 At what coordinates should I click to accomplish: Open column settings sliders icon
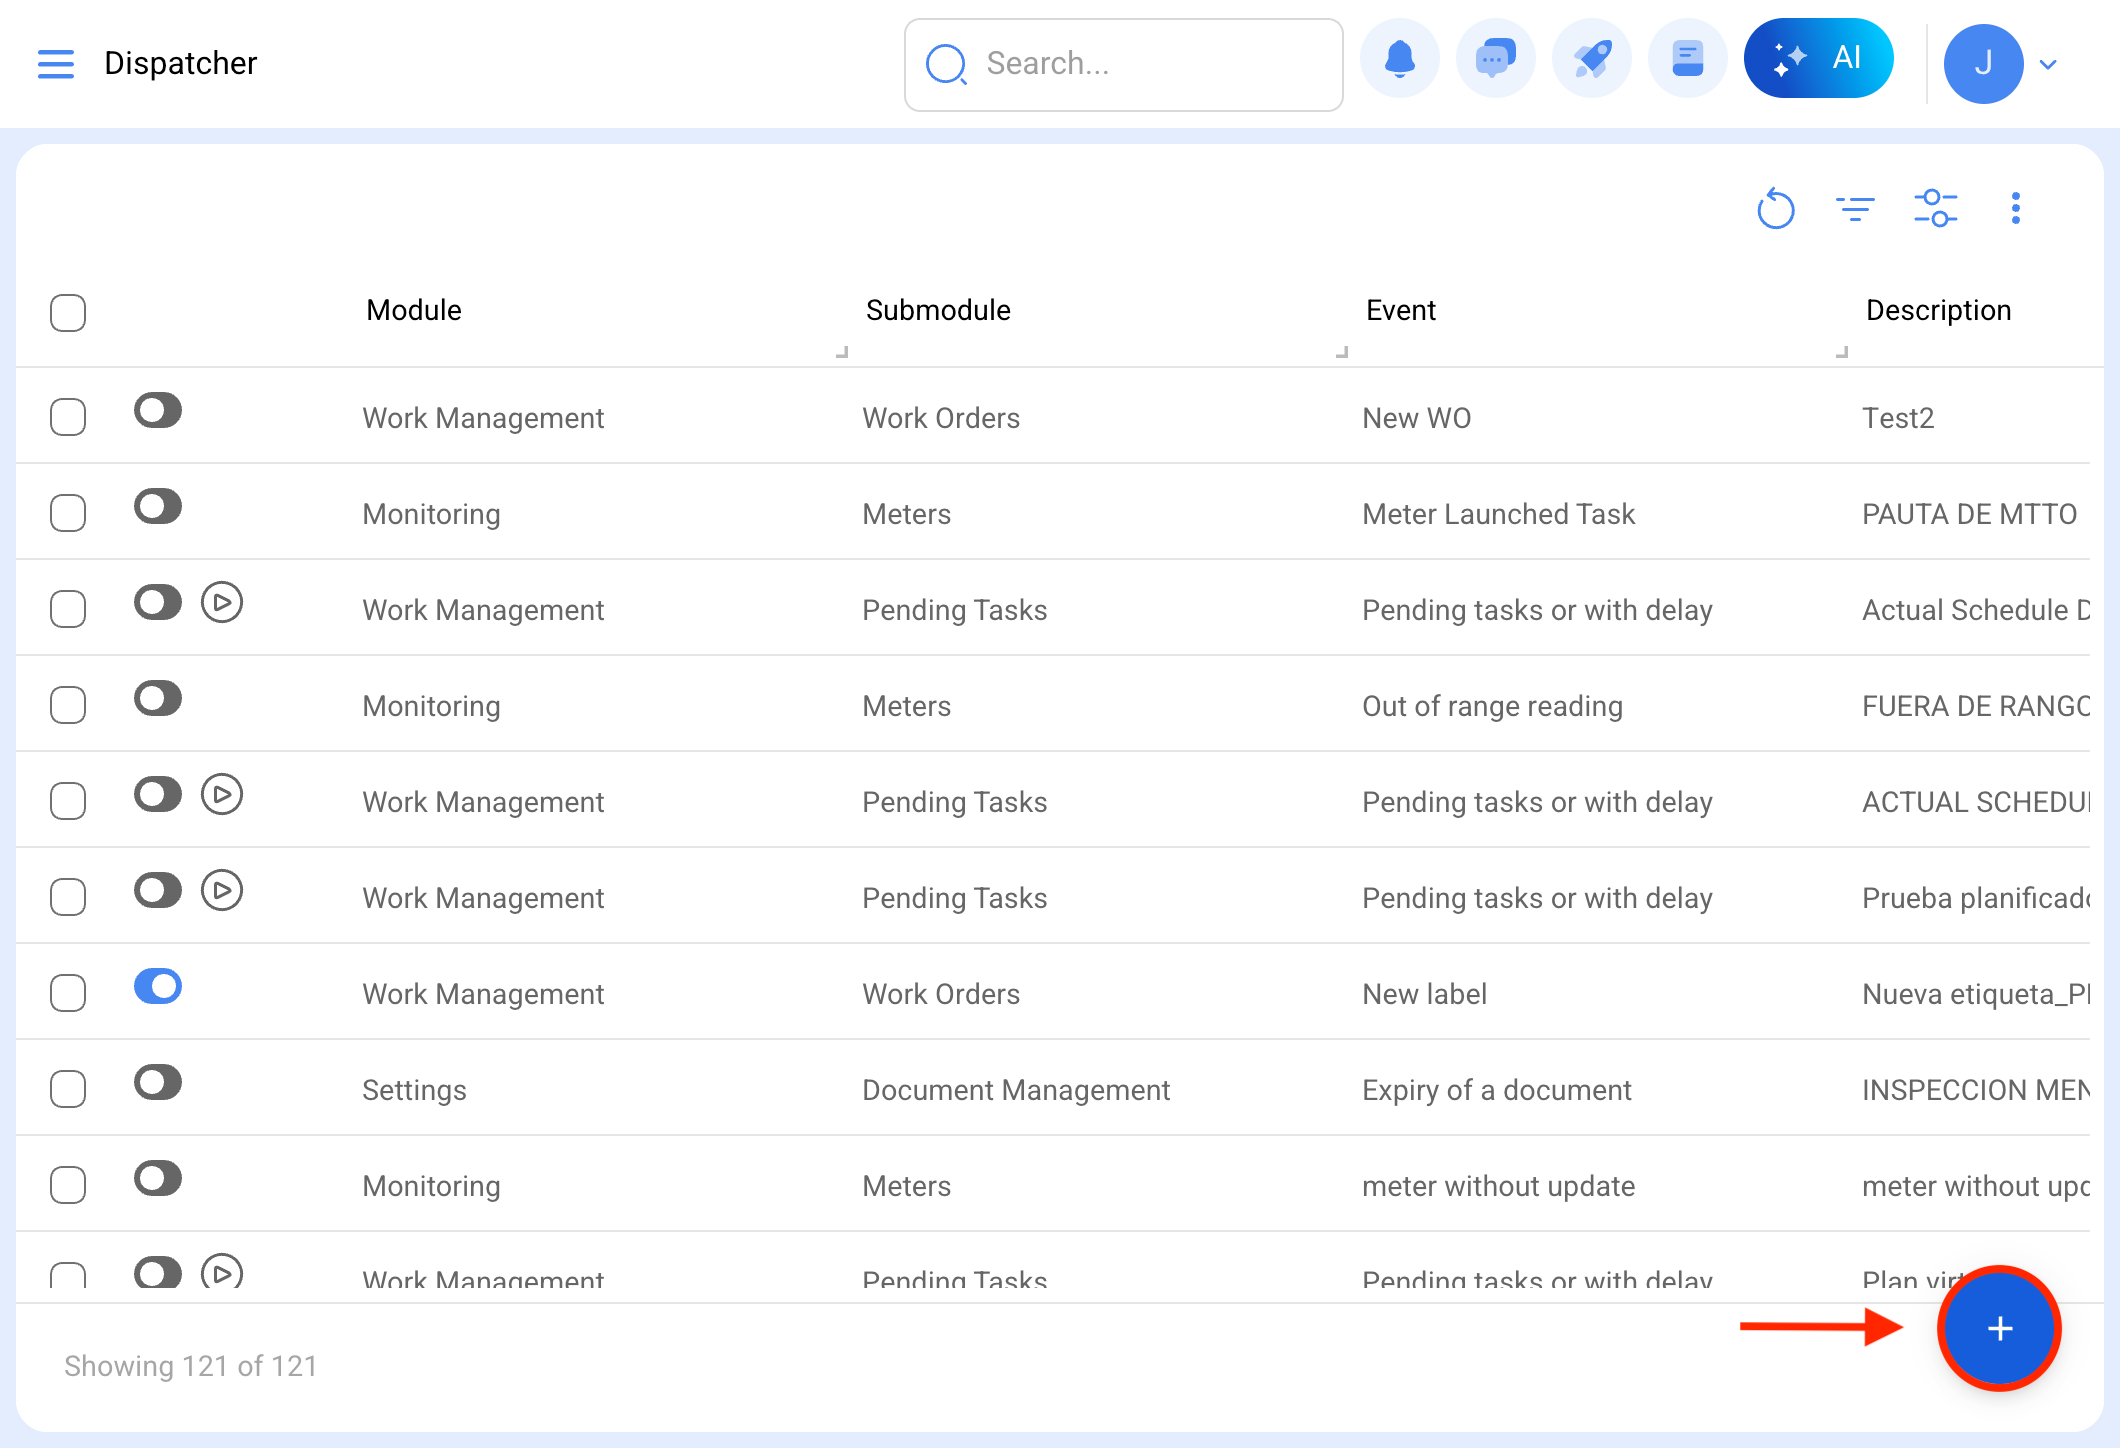tap(1936, 209)
